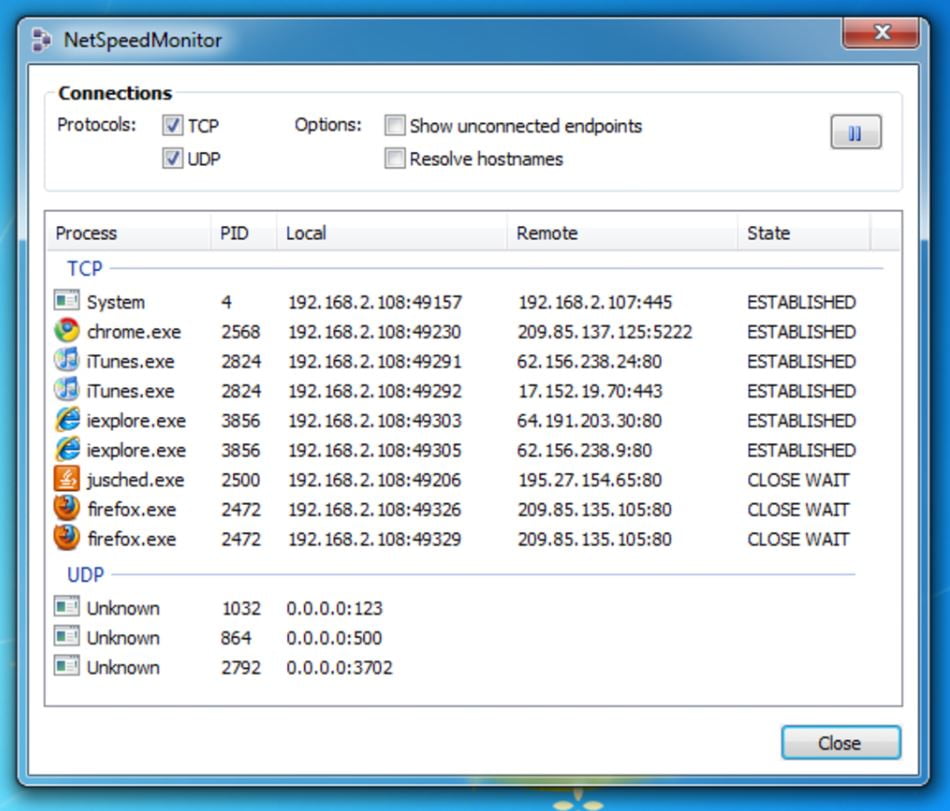Uncheck the UDP protocol checkbox
The width and height of the screenshot is (950, 811).
pos(173,159)
